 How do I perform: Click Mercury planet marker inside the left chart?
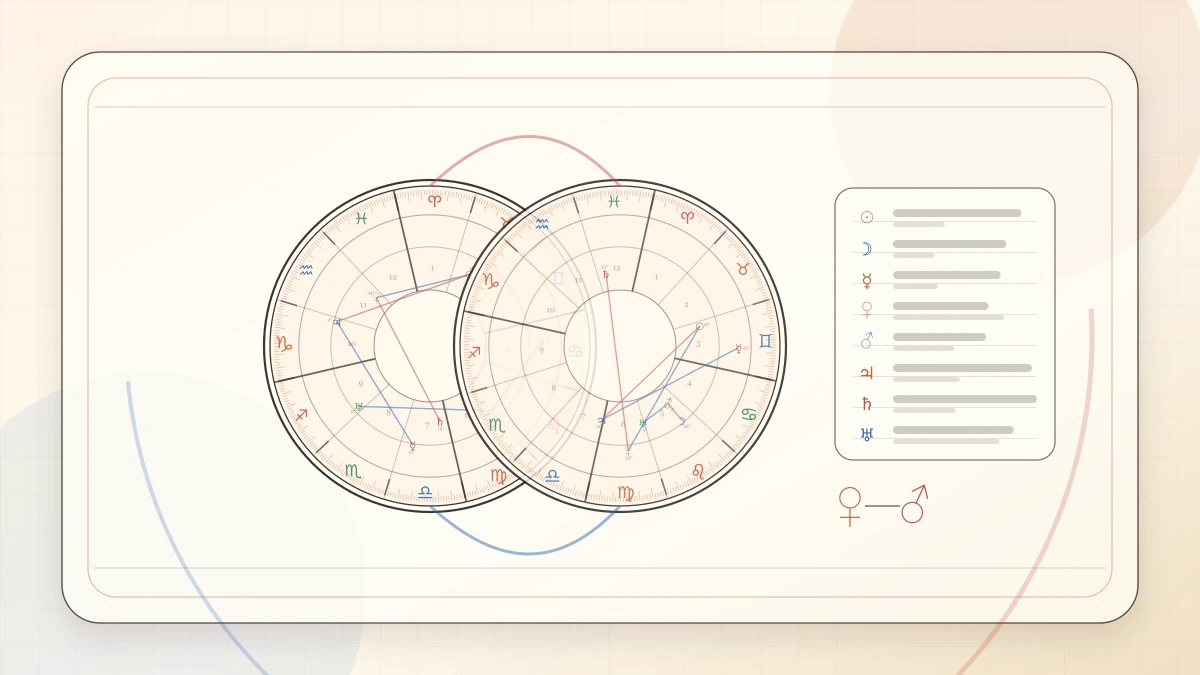tap(412, 446)
